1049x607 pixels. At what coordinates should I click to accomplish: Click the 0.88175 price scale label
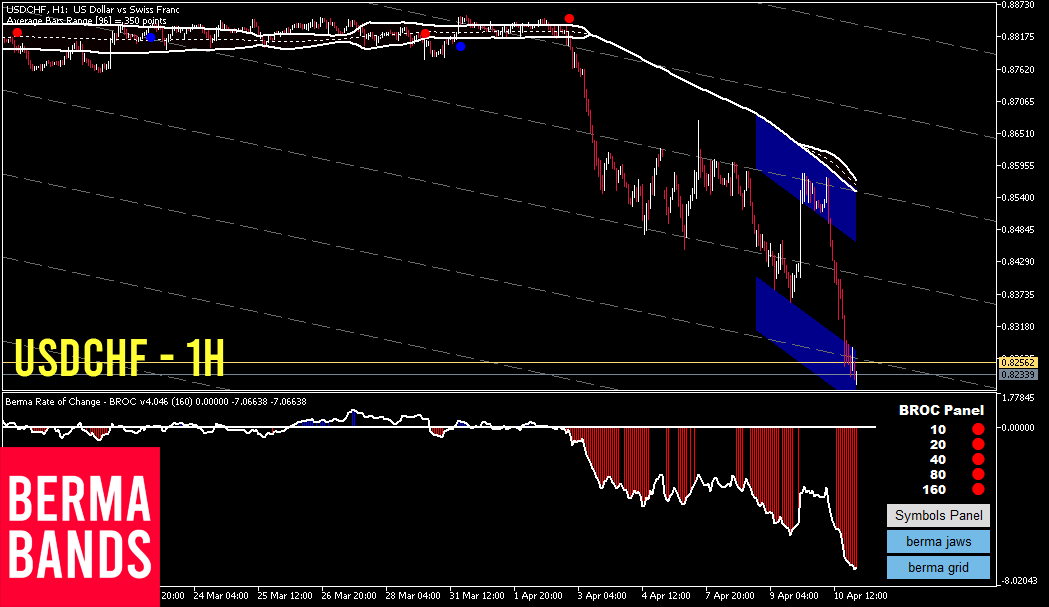tap(1018, 37)
